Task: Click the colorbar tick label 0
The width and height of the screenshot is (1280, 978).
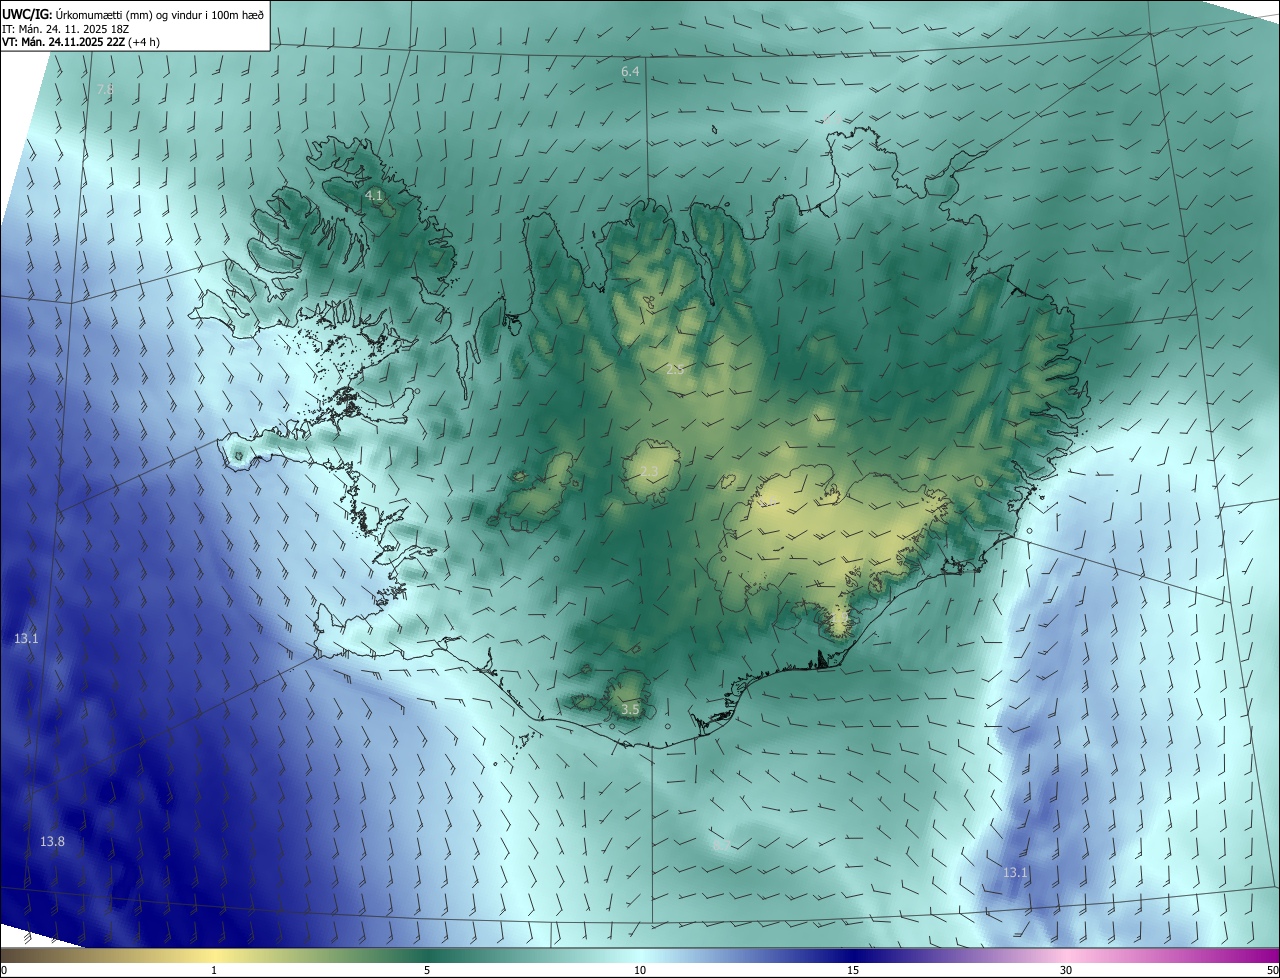Action: coord(3,970)
